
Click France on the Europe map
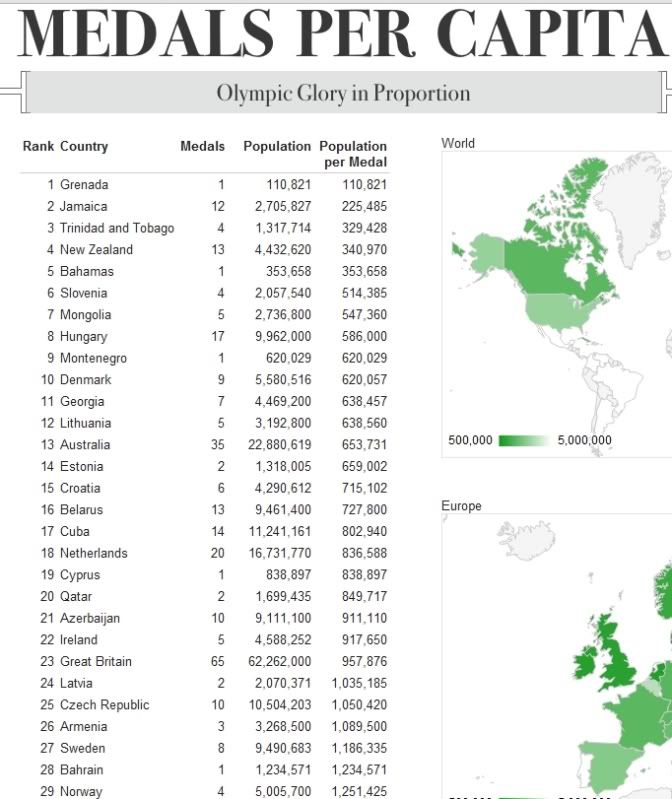645,722
